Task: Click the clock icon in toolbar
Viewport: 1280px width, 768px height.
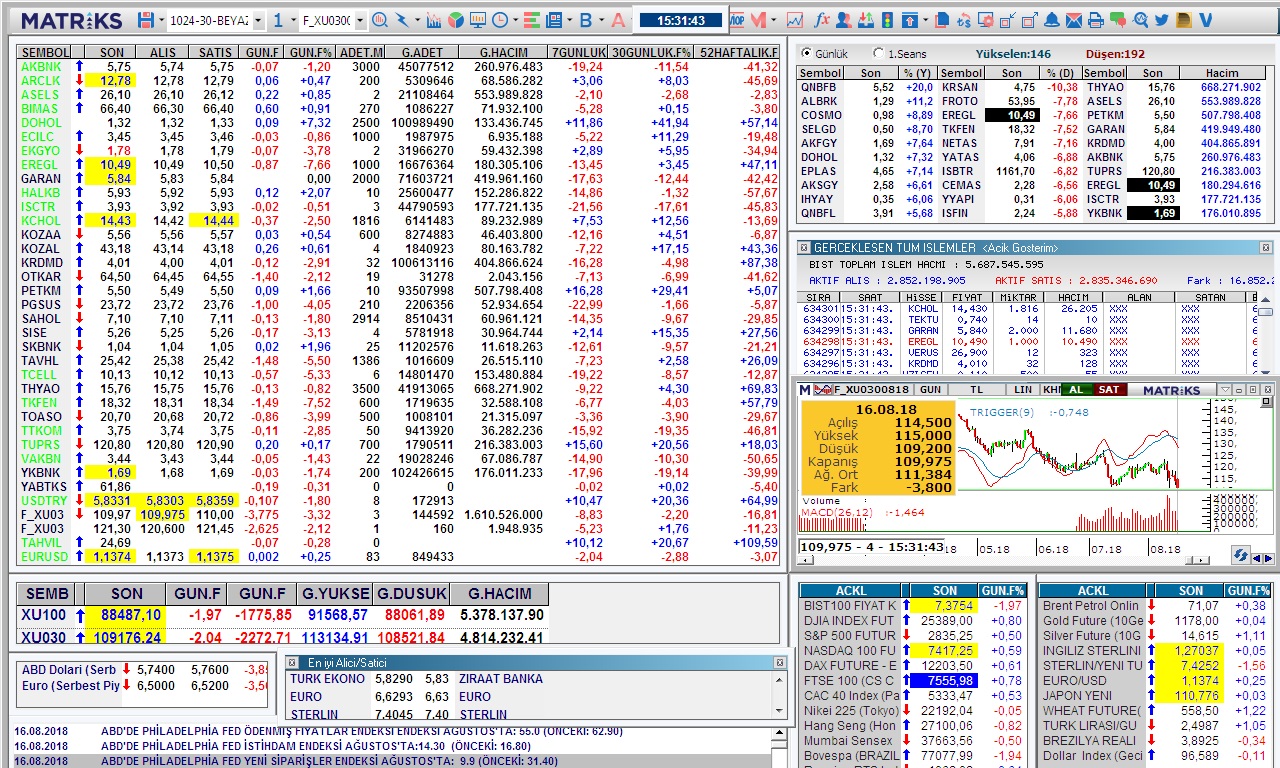Action: (x=499, y=20)
